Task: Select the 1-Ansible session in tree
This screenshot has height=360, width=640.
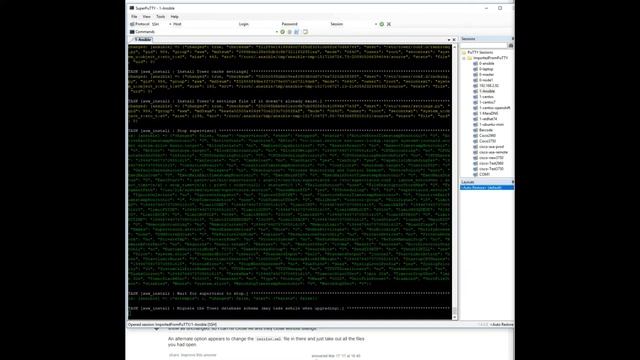Action: tap(487, 91)
